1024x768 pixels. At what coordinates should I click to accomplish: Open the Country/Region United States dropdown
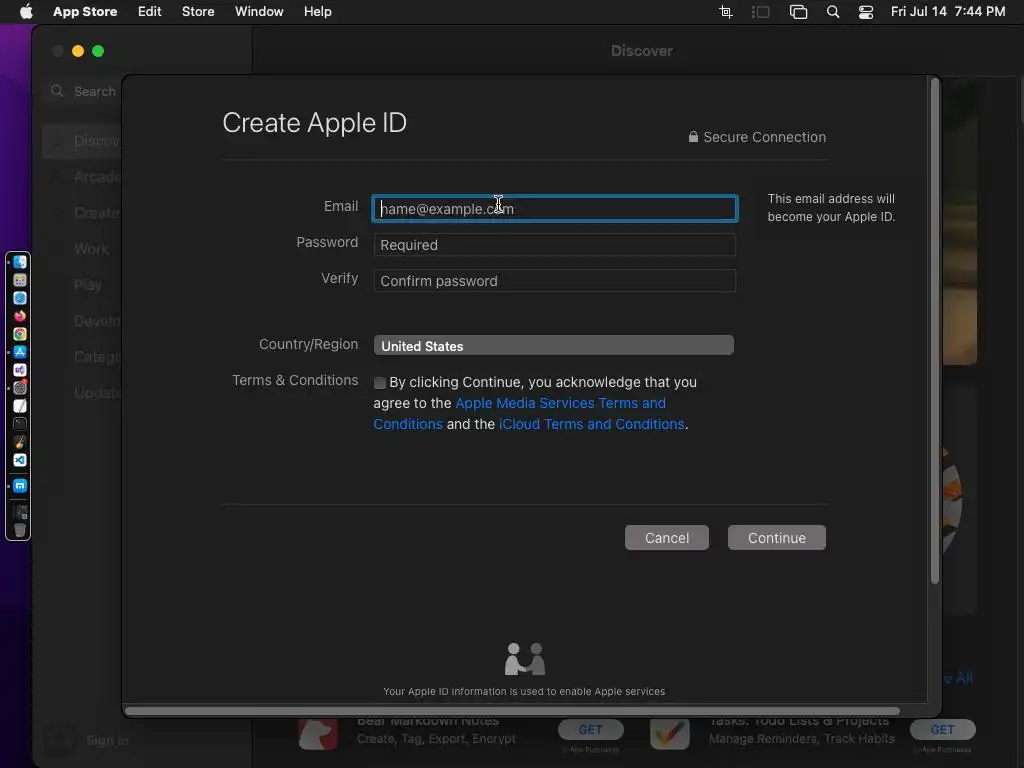[x=554, y=345]
